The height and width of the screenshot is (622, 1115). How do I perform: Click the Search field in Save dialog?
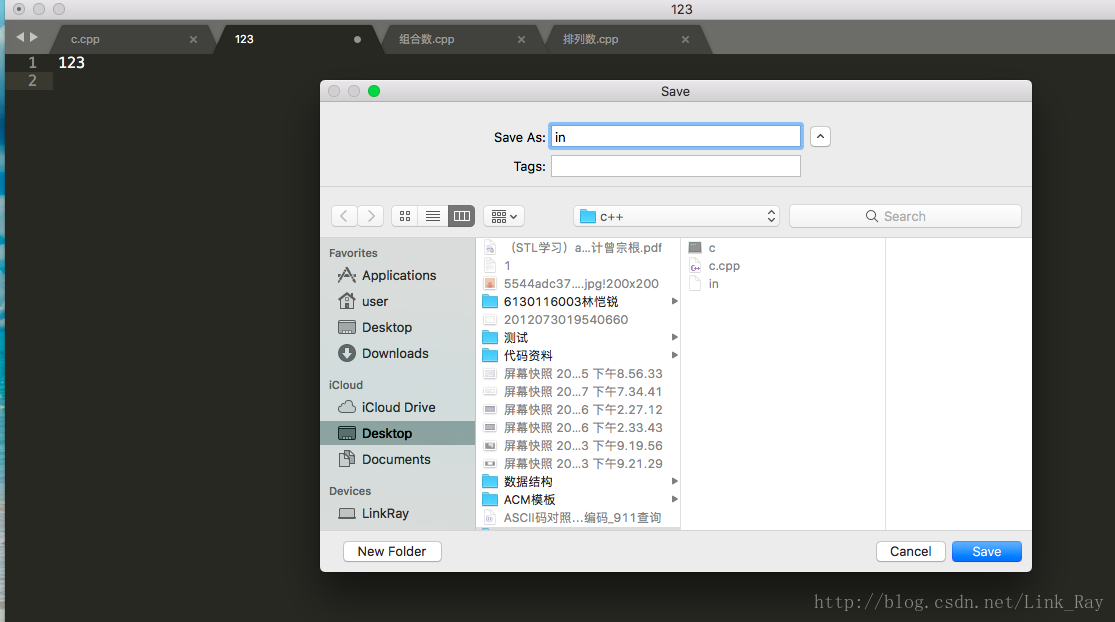[905, 216]
